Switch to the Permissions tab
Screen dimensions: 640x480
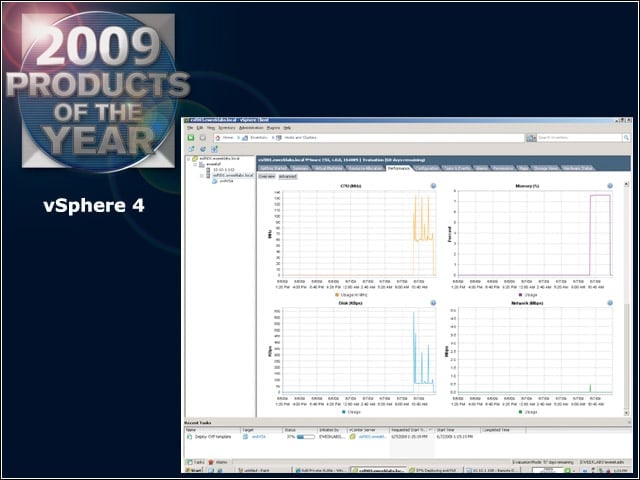tap(502, 168)
